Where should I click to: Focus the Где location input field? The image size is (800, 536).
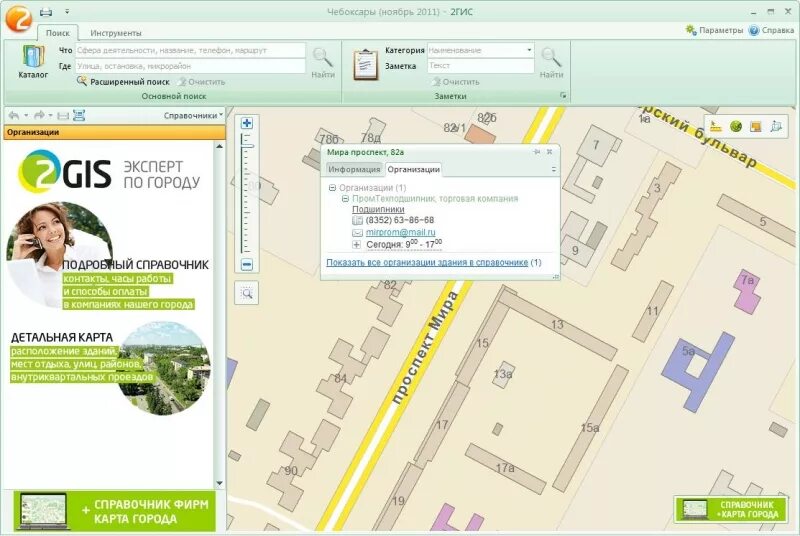[x=190, y=66]
